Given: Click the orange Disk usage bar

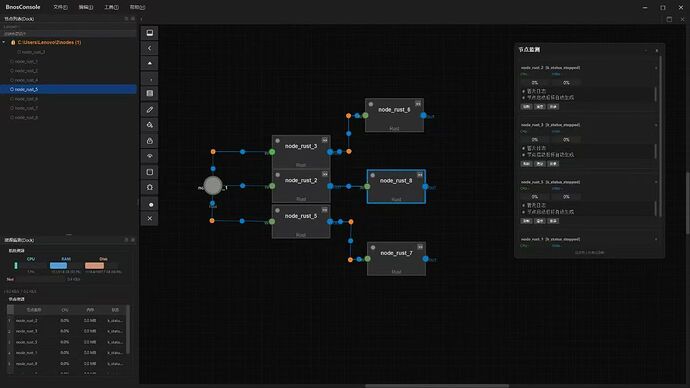Looking at the screenshot, I should click(x=95, y=265).
